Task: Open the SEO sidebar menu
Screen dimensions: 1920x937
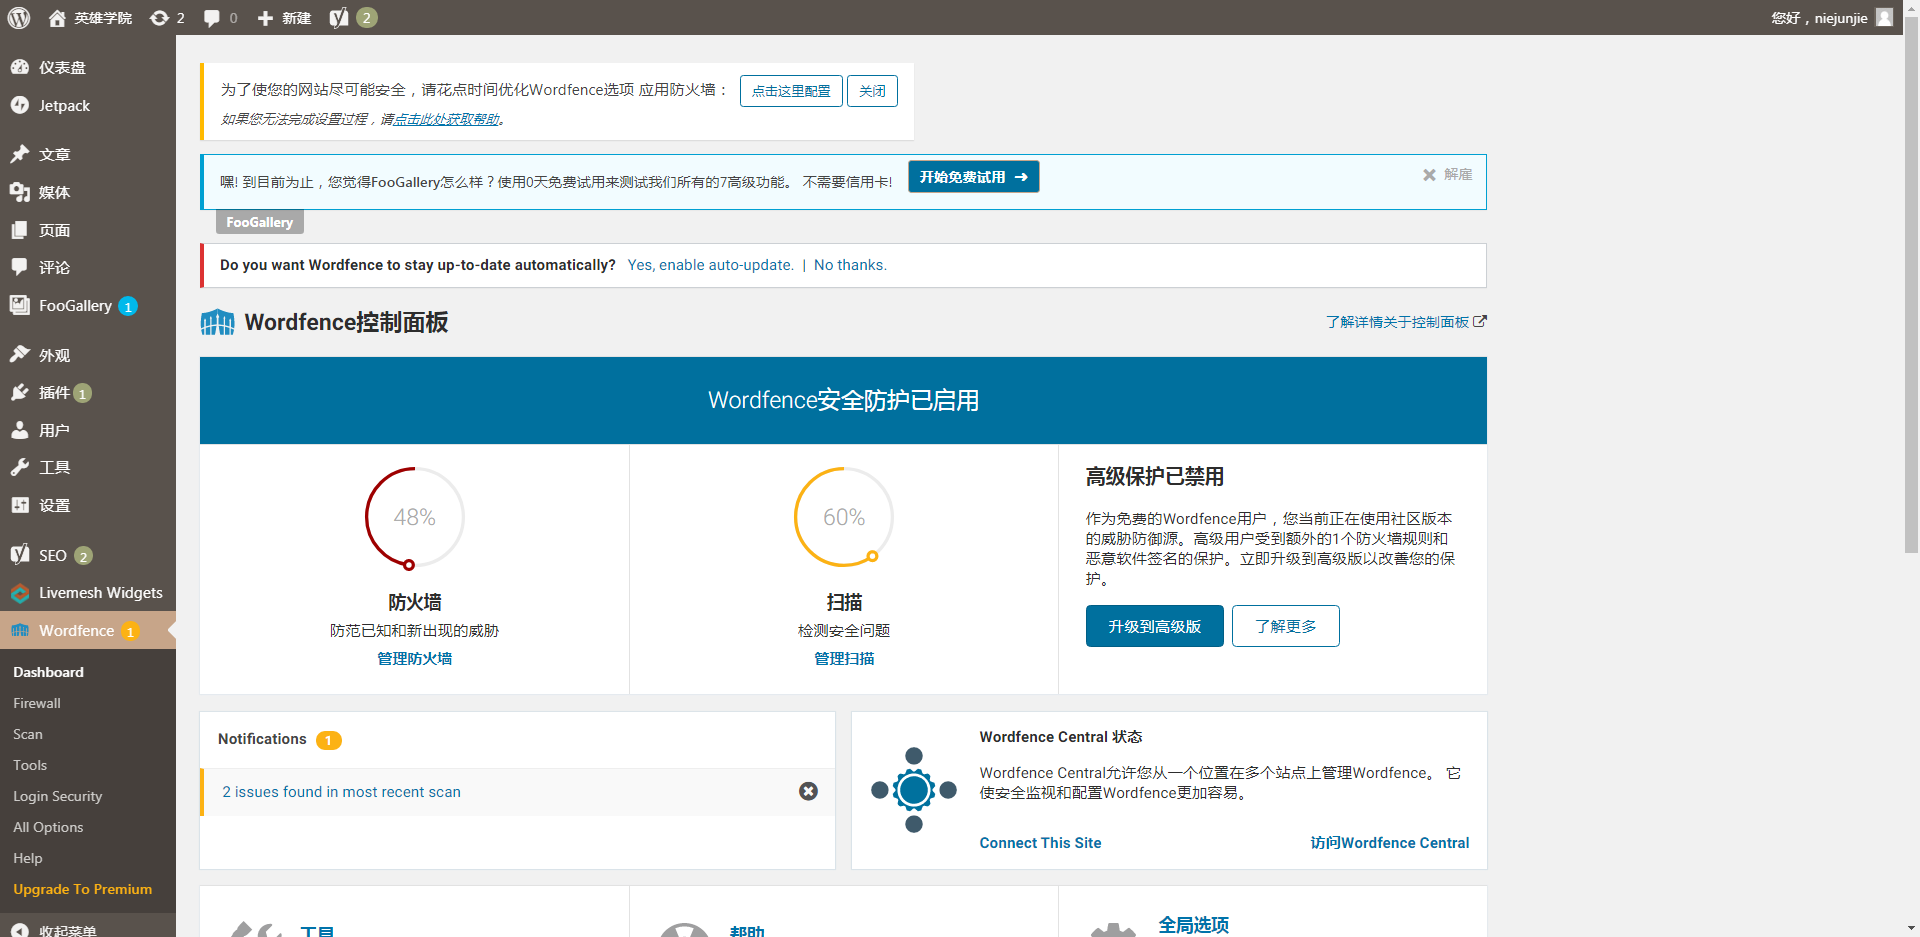Action: click(88, 555)
